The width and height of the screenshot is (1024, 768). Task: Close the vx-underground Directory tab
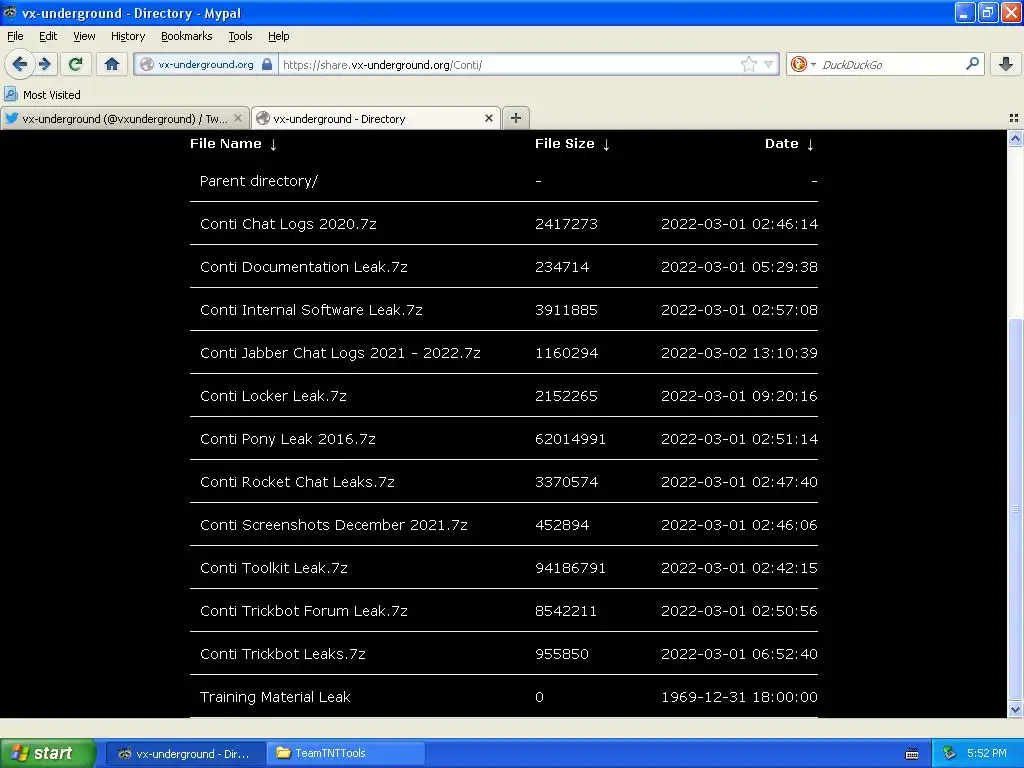point(488,118)
